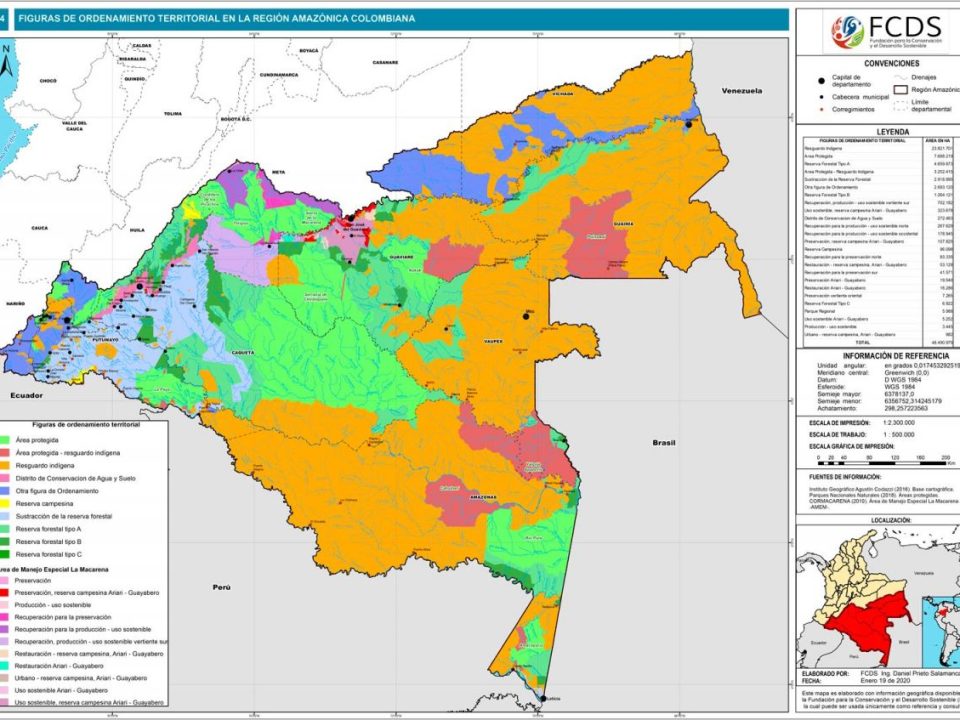Image resolution: width=960 pixels, height=720 pixels.
Task: Pick the Reserva campesina yellow swatch
Action: point(7,503)
